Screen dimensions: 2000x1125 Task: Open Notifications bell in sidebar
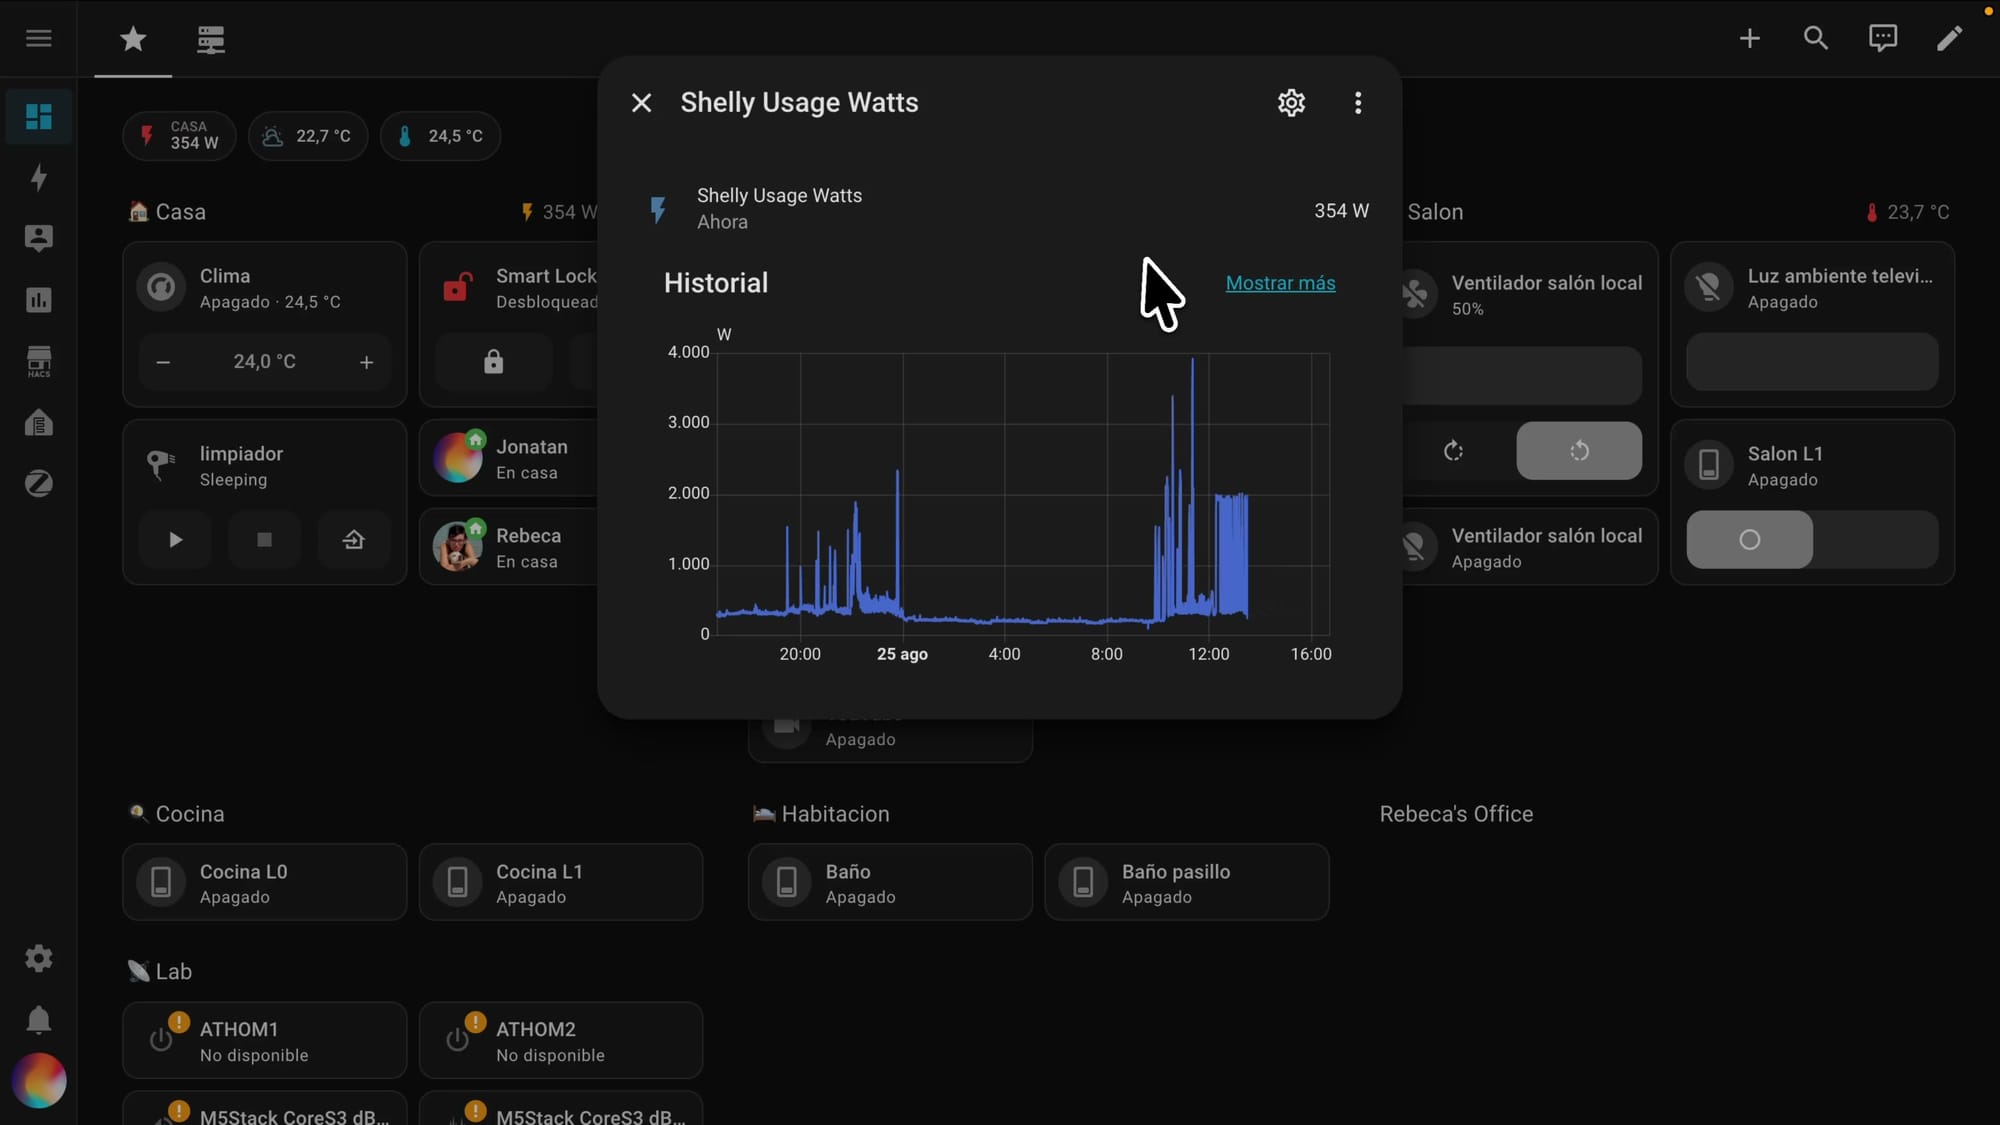[38, 1019]
